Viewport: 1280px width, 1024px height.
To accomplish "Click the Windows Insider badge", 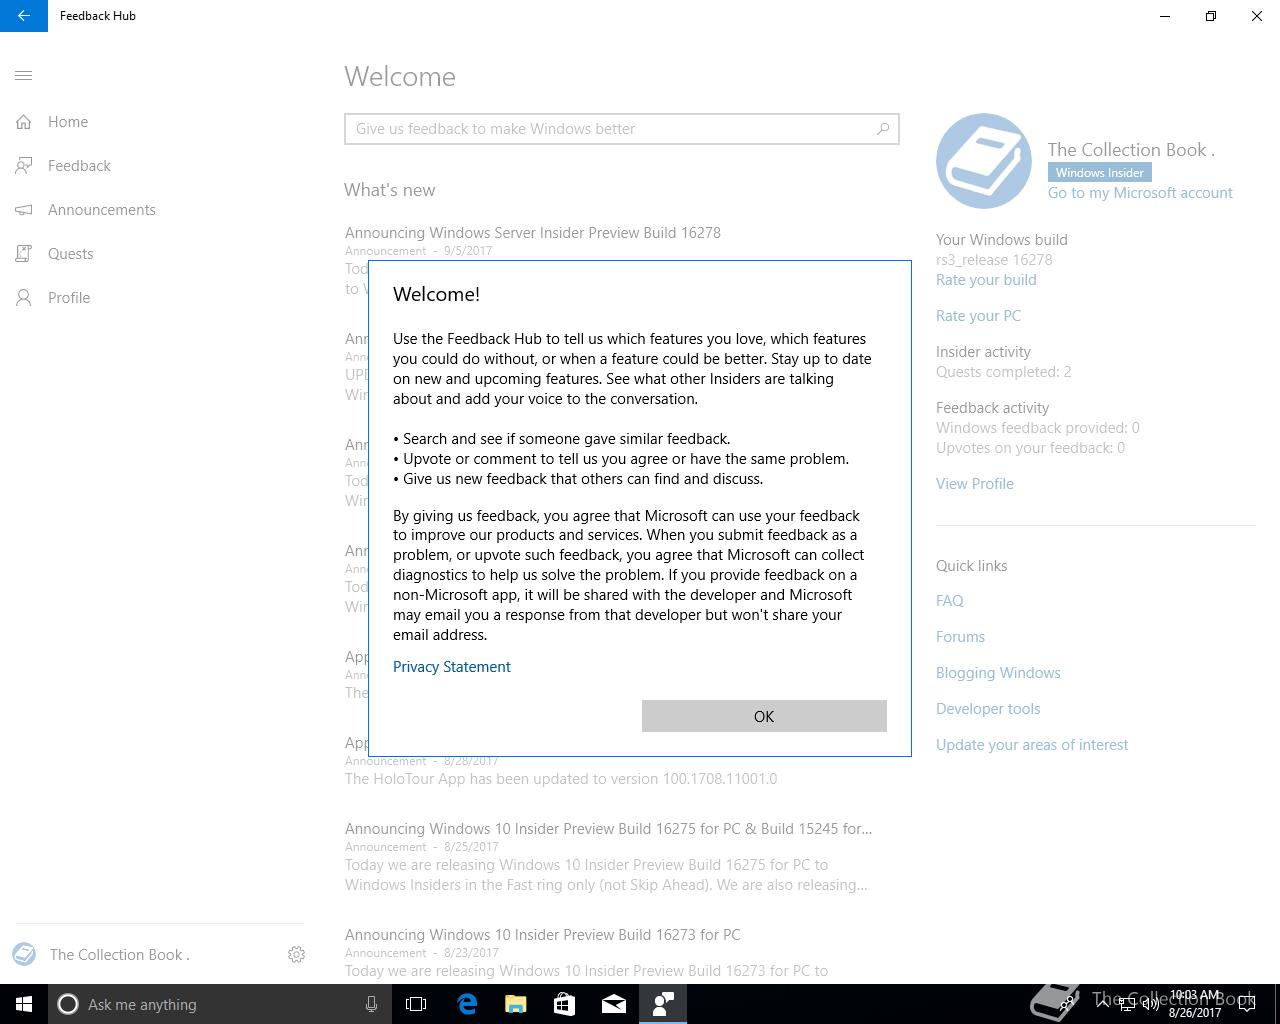I will tap(1099, 173).
